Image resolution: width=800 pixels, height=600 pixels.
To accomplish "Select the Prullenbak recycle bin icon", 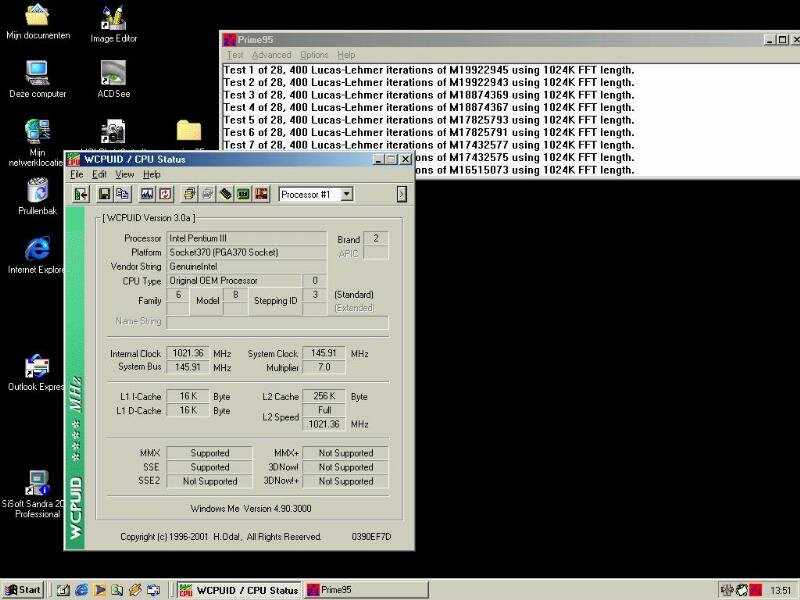I will 37,195.
